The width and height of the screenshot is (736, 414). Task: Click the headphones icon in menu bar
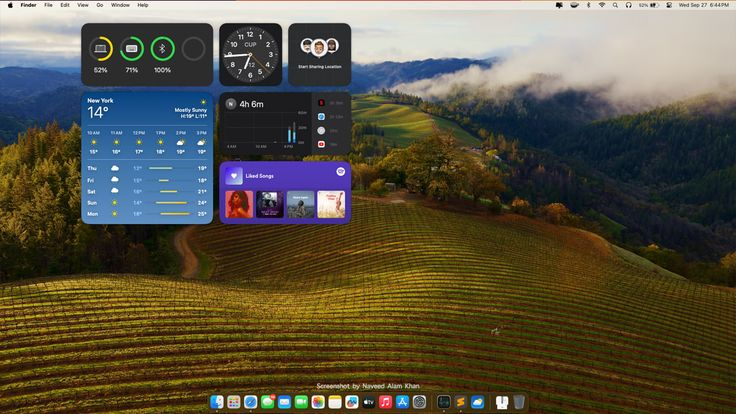[629, 5]
